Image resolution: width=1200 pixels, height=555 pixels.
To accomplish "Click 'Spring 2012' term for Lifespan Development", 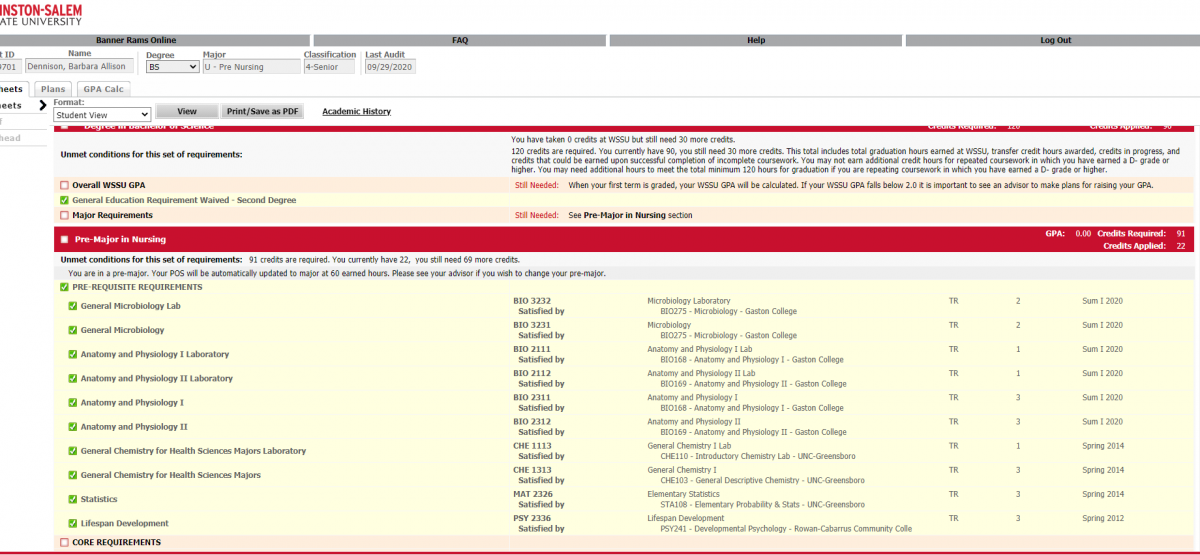I will (x=1103, y=518).
